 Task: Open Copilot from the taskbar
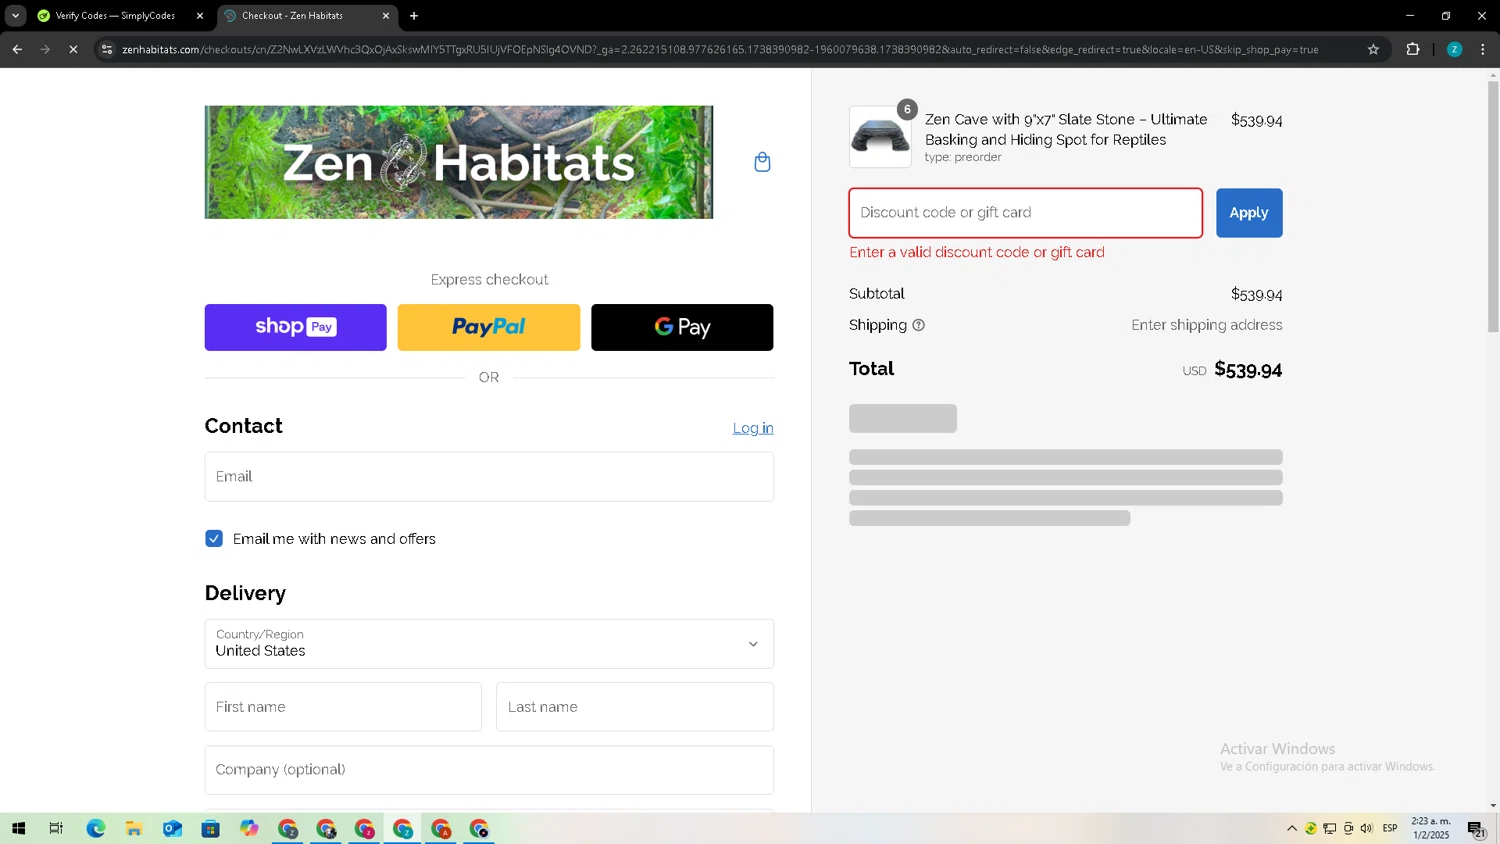(x=249, y=828)
